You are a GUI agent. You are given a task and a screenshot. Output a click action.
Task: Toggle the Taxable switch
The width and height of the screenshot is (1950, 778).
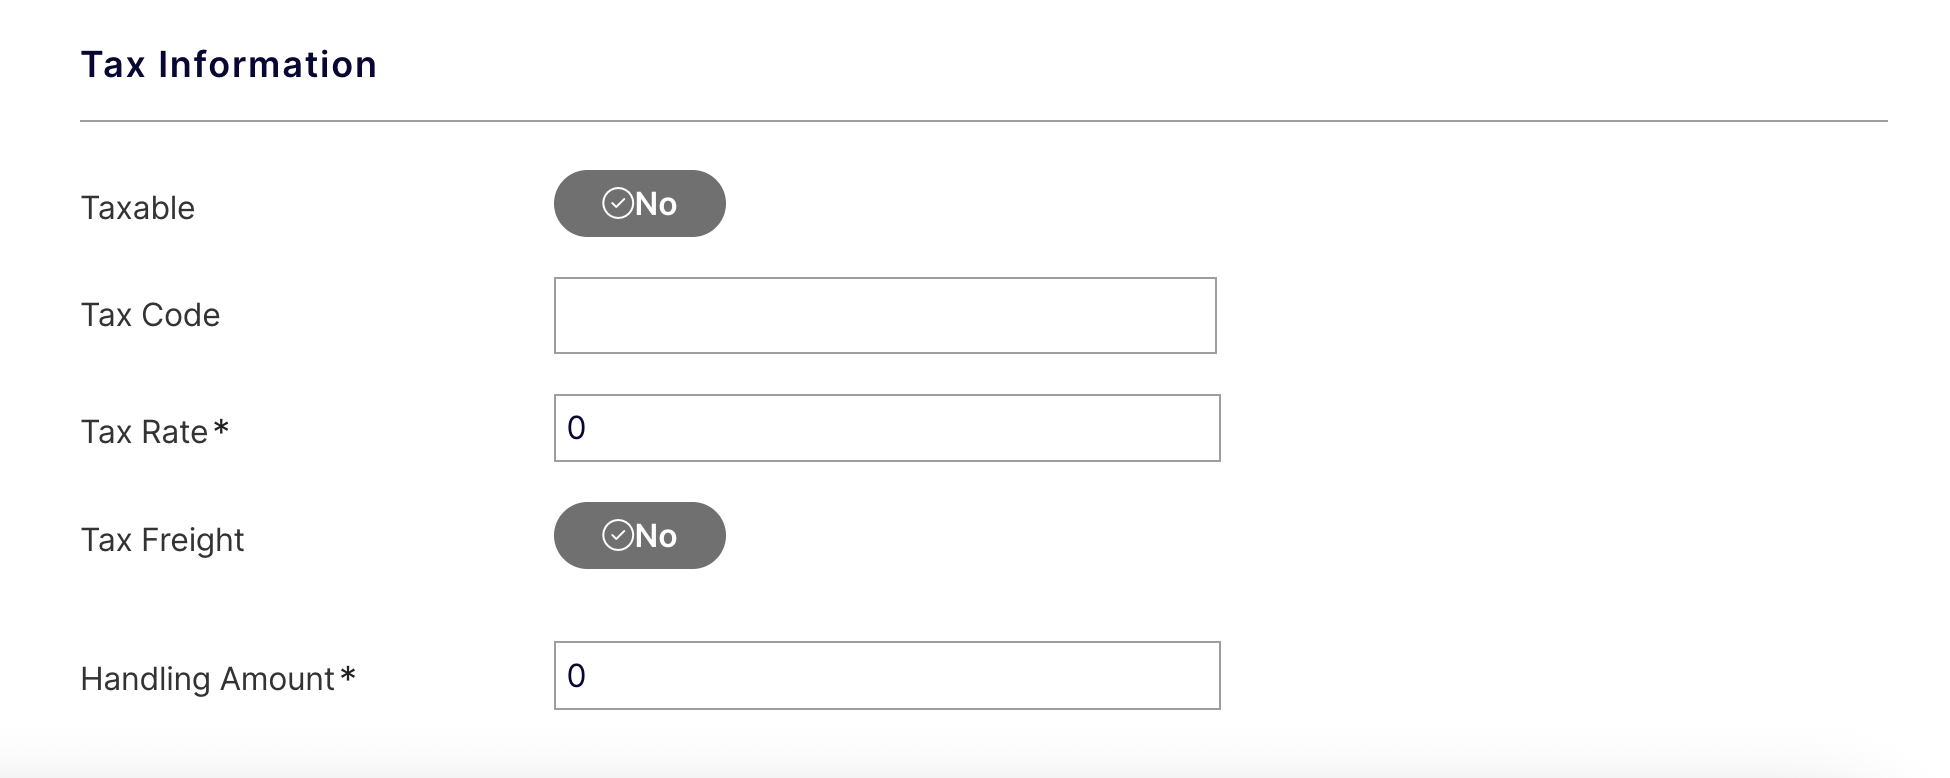tap(639, 203)
